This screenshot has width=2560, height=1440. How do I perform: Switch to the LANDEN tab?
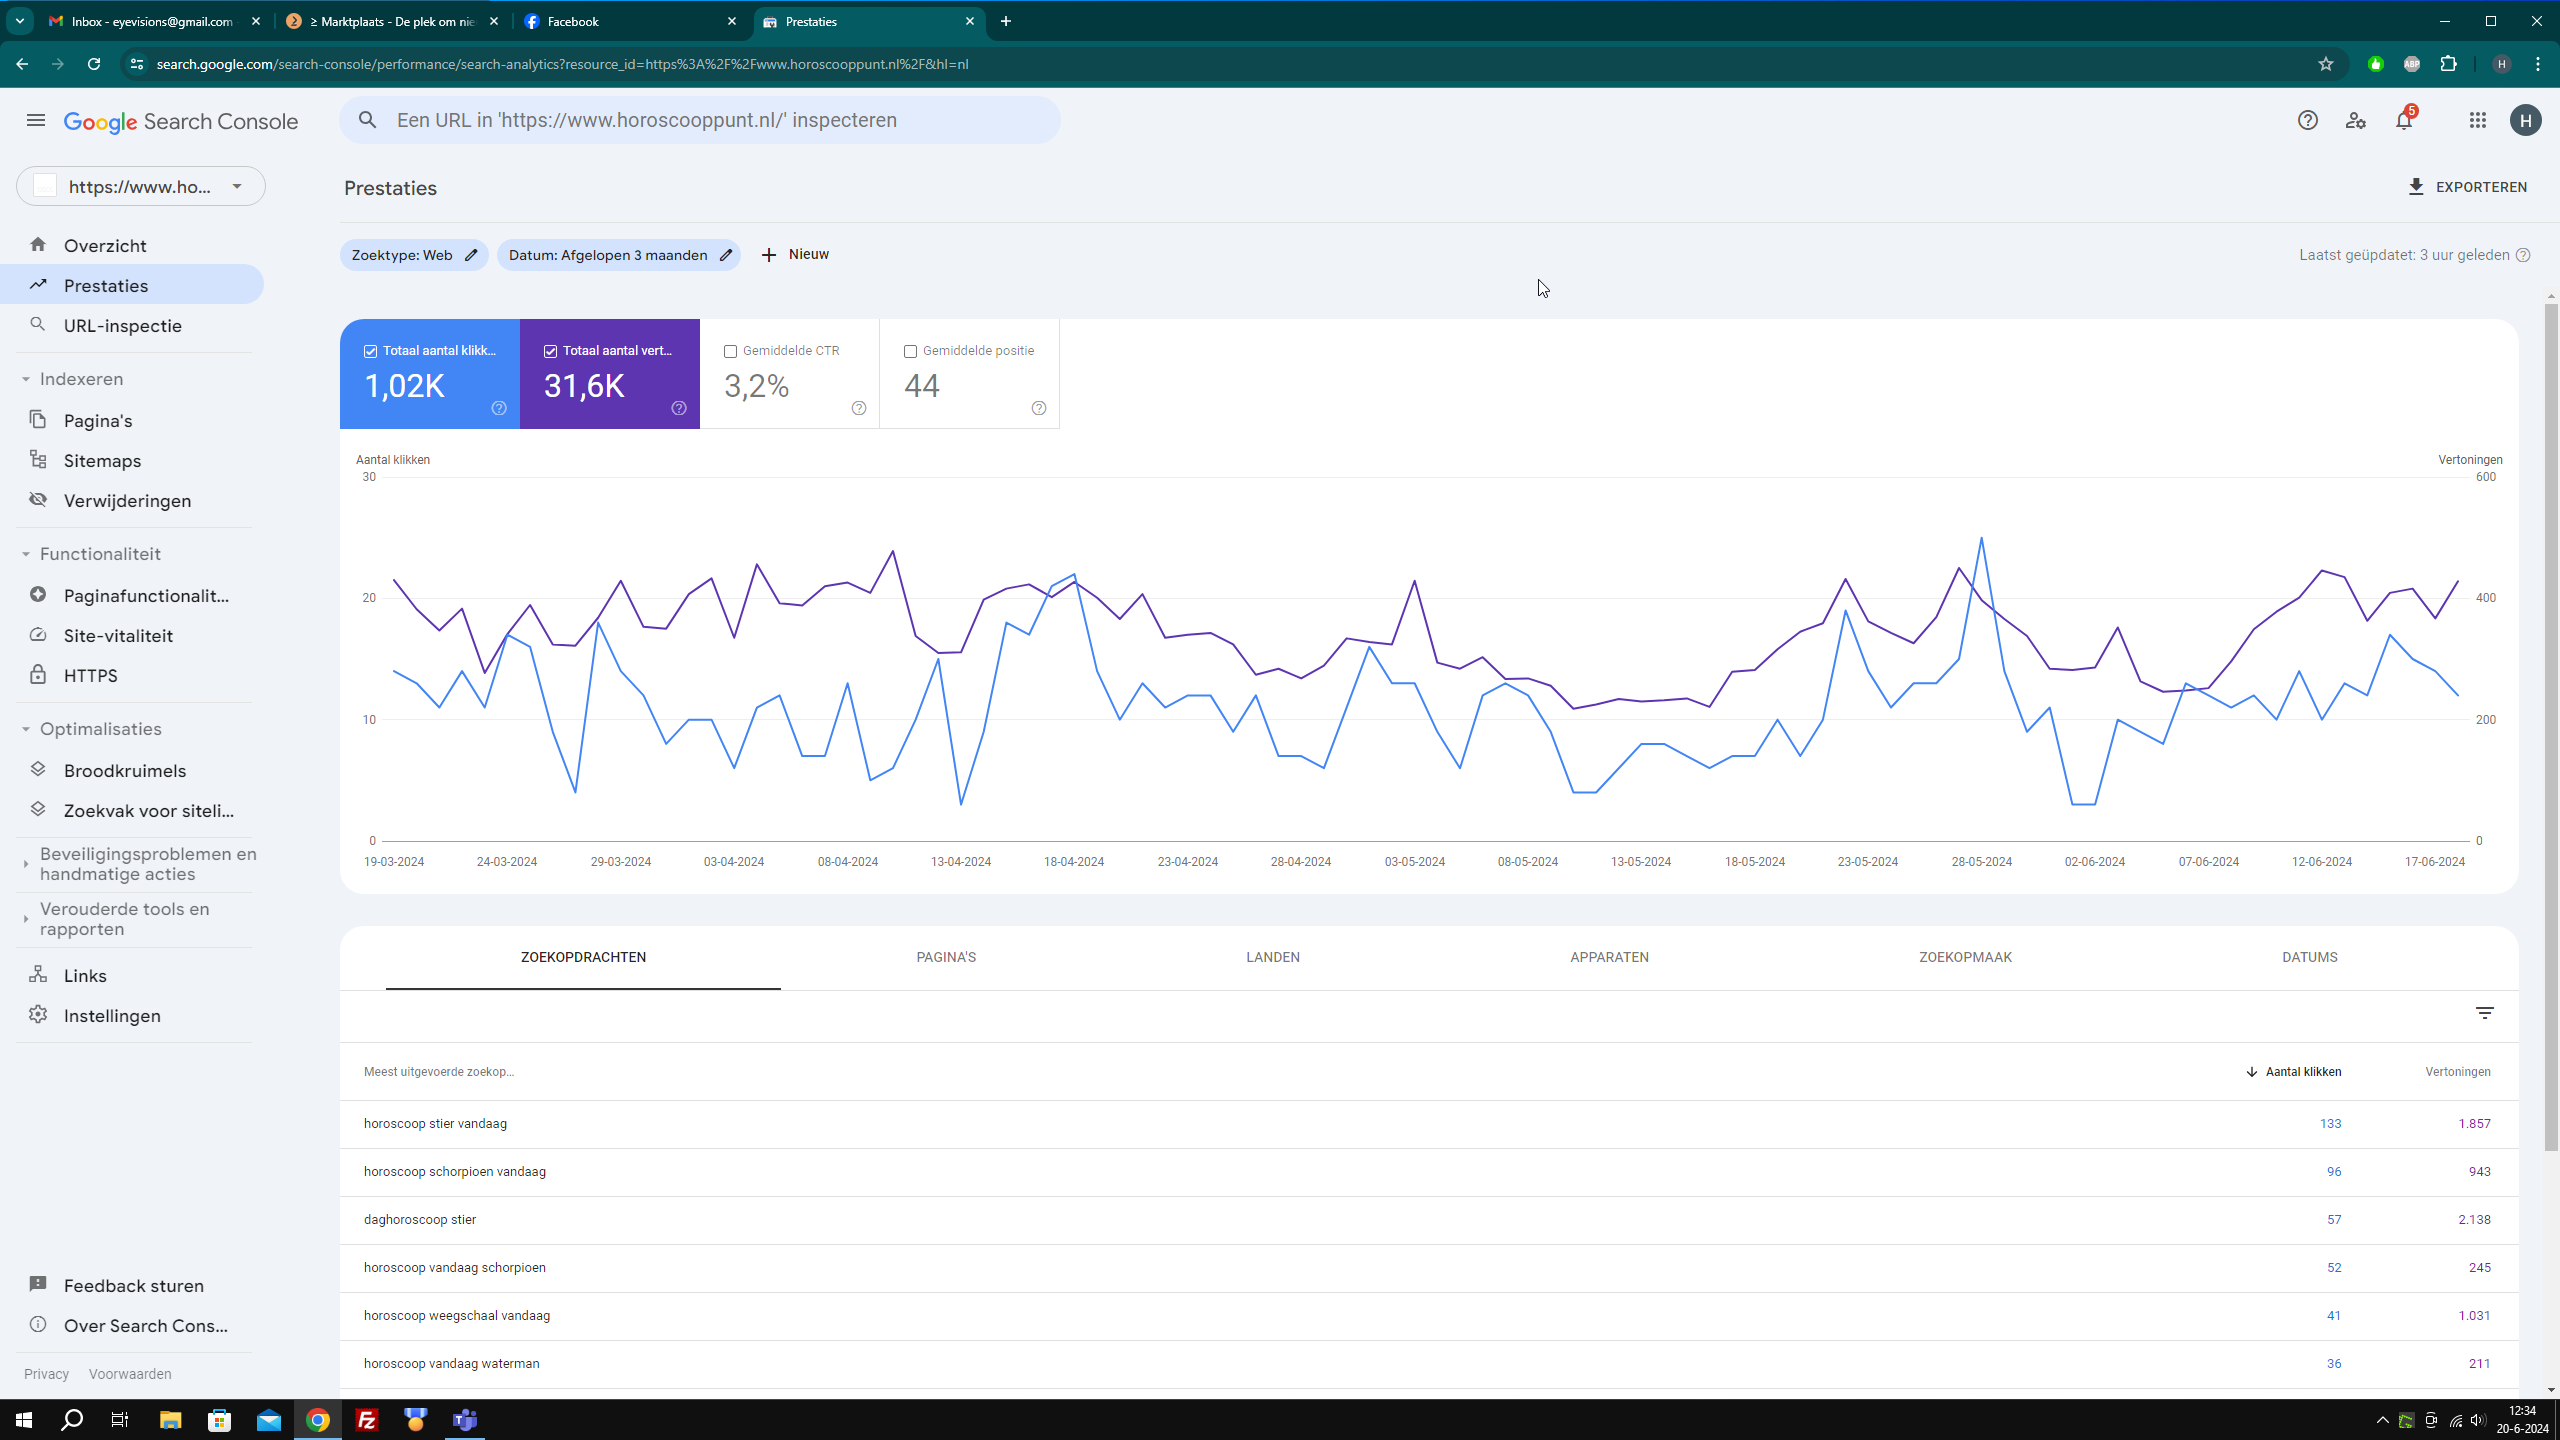[x=1273, y=957]
